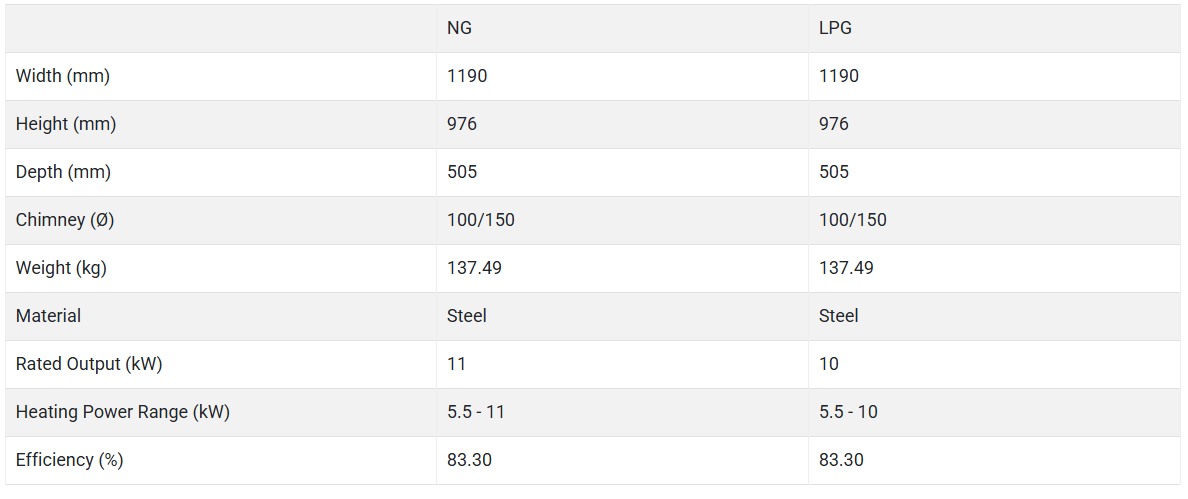Select the Height (mm) row label

pos(66,124)
